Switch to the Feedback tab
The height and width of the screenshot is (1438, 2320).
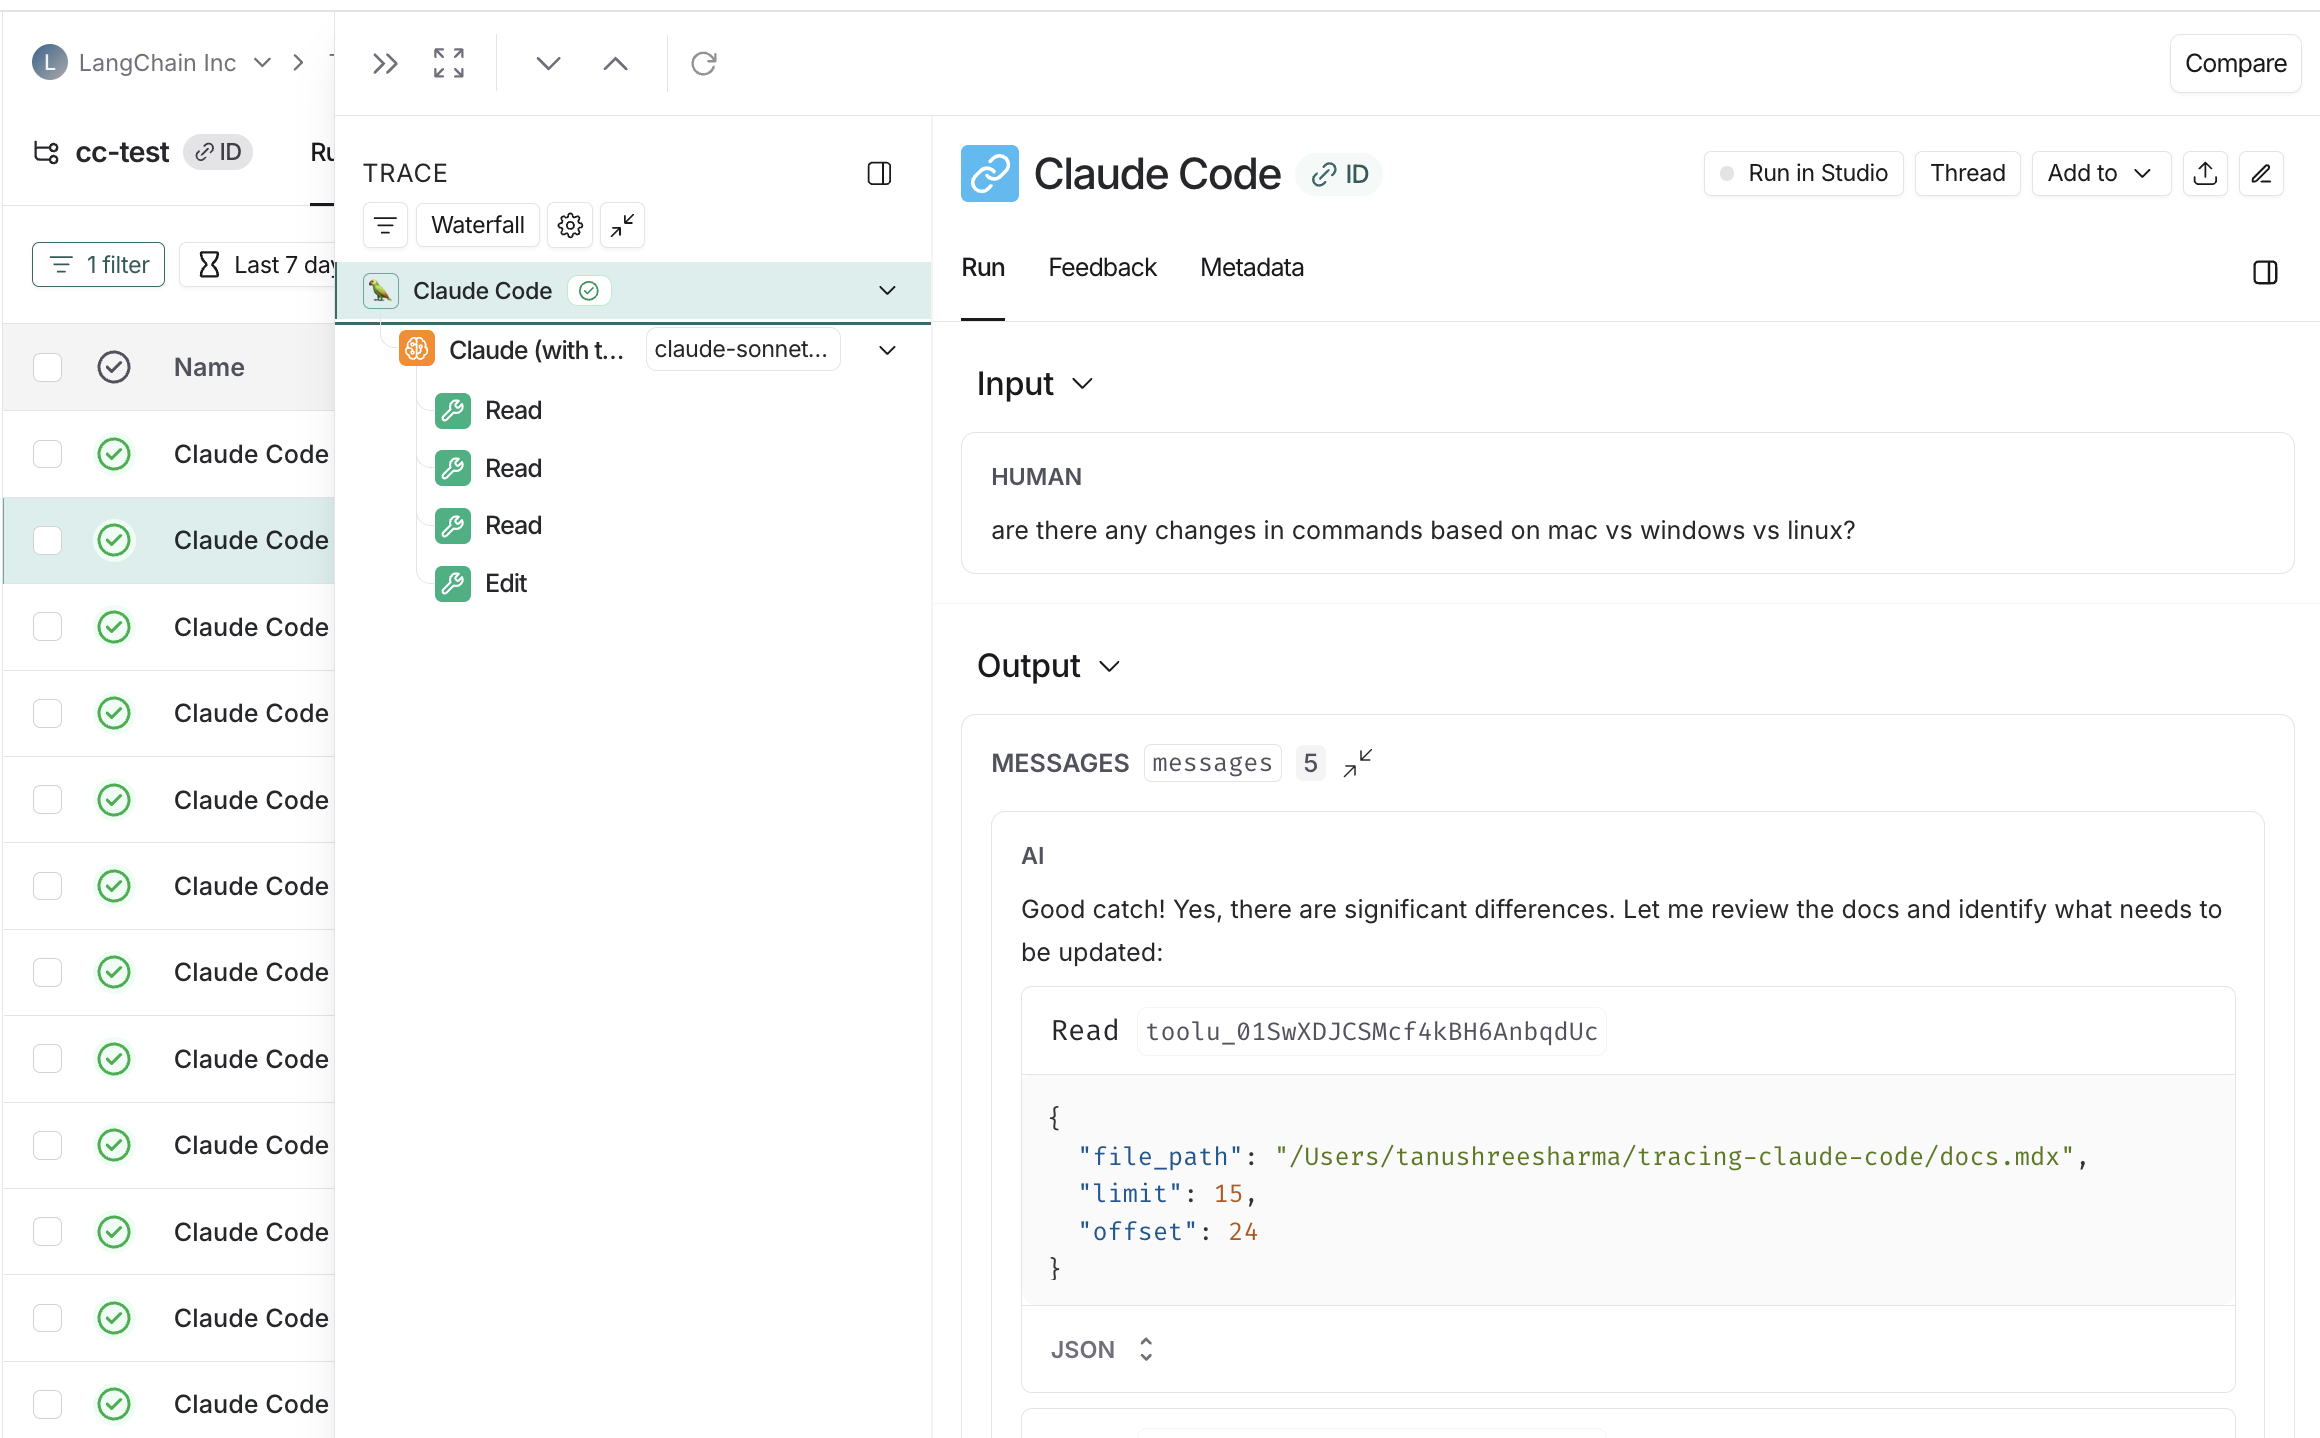[x=1102, y=267]
